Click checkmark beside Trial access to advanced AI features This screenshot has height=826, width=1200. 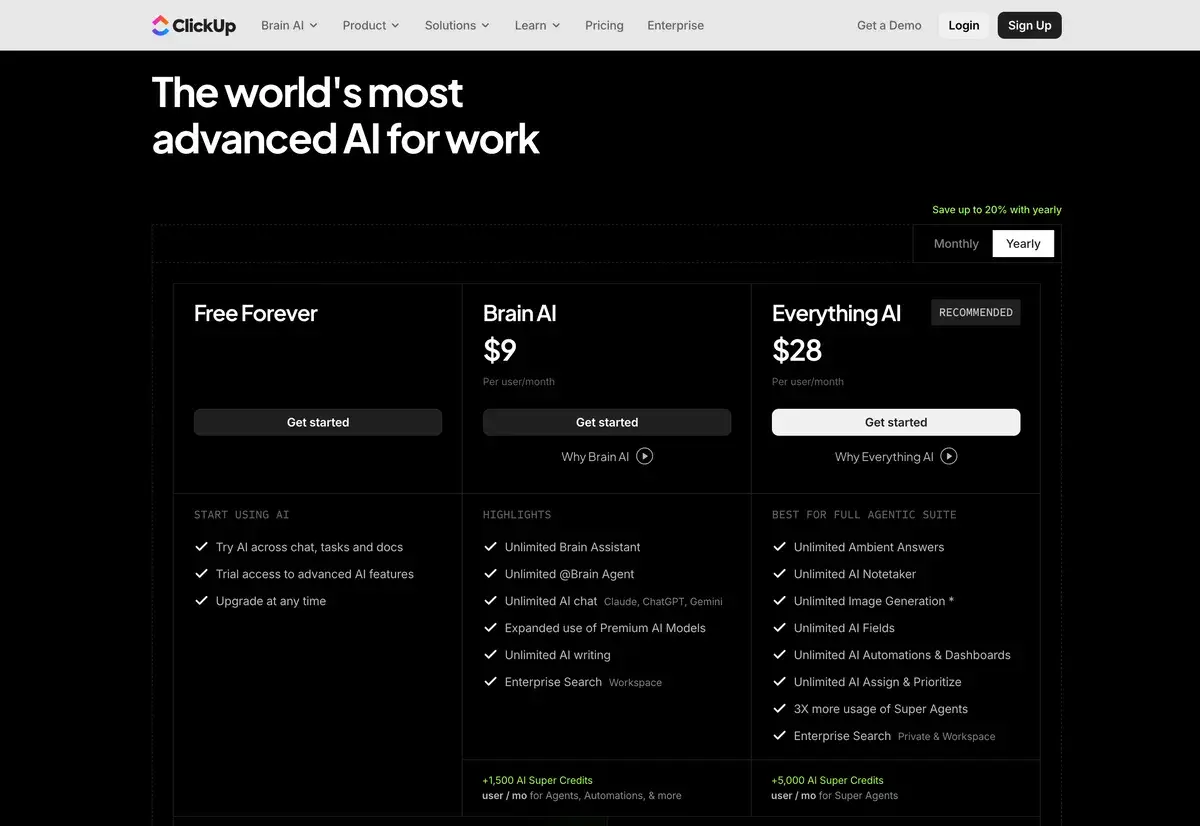pos(201,574)
